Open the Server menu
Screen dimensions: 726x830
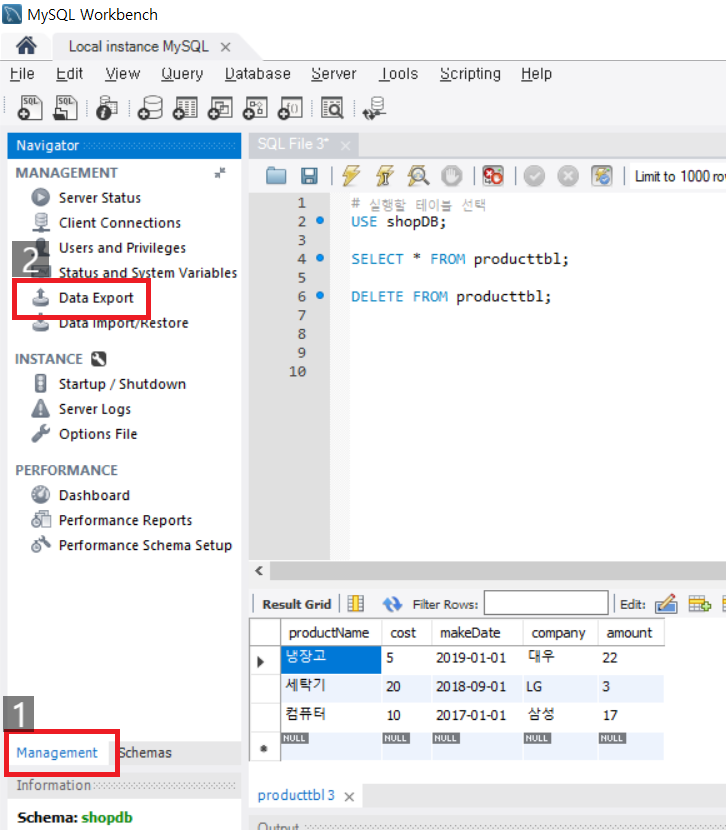pos(334,74)
